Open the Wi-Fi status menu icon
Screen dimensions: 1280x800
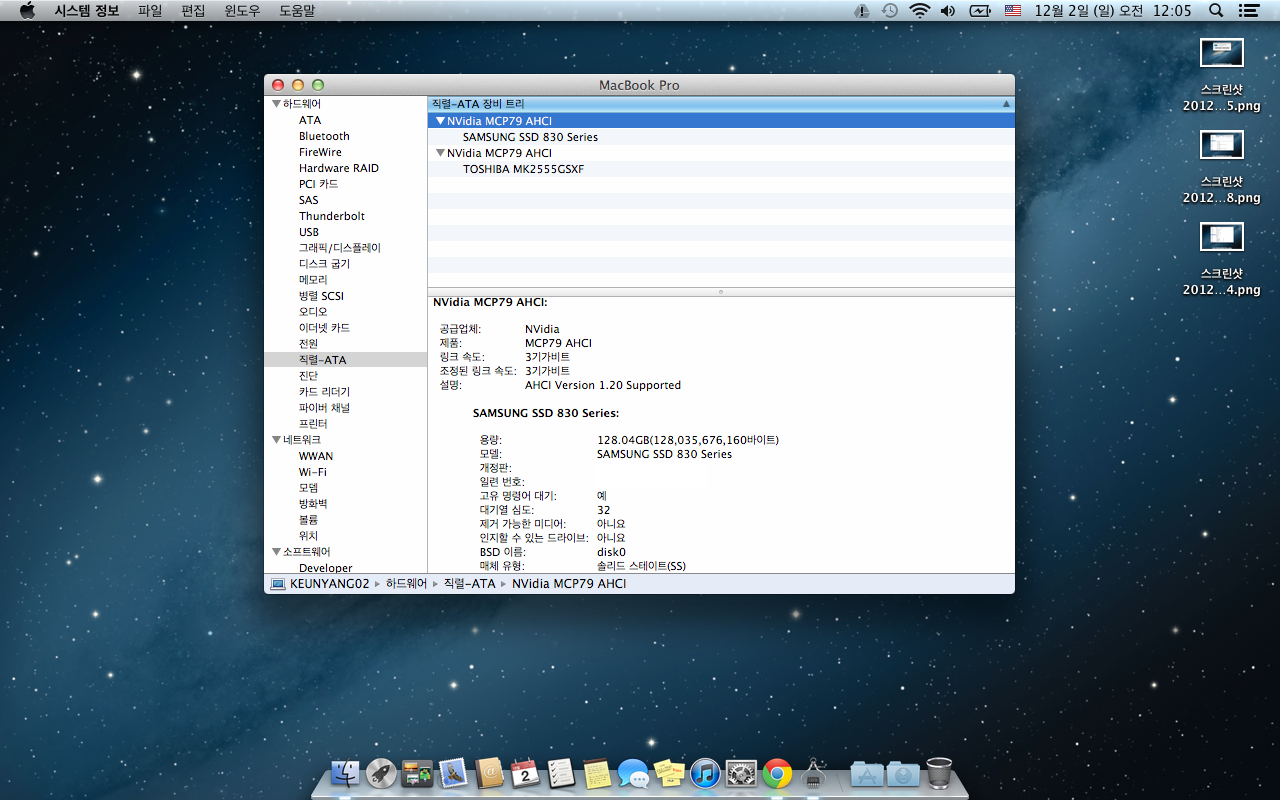click(x=919, y=10)
